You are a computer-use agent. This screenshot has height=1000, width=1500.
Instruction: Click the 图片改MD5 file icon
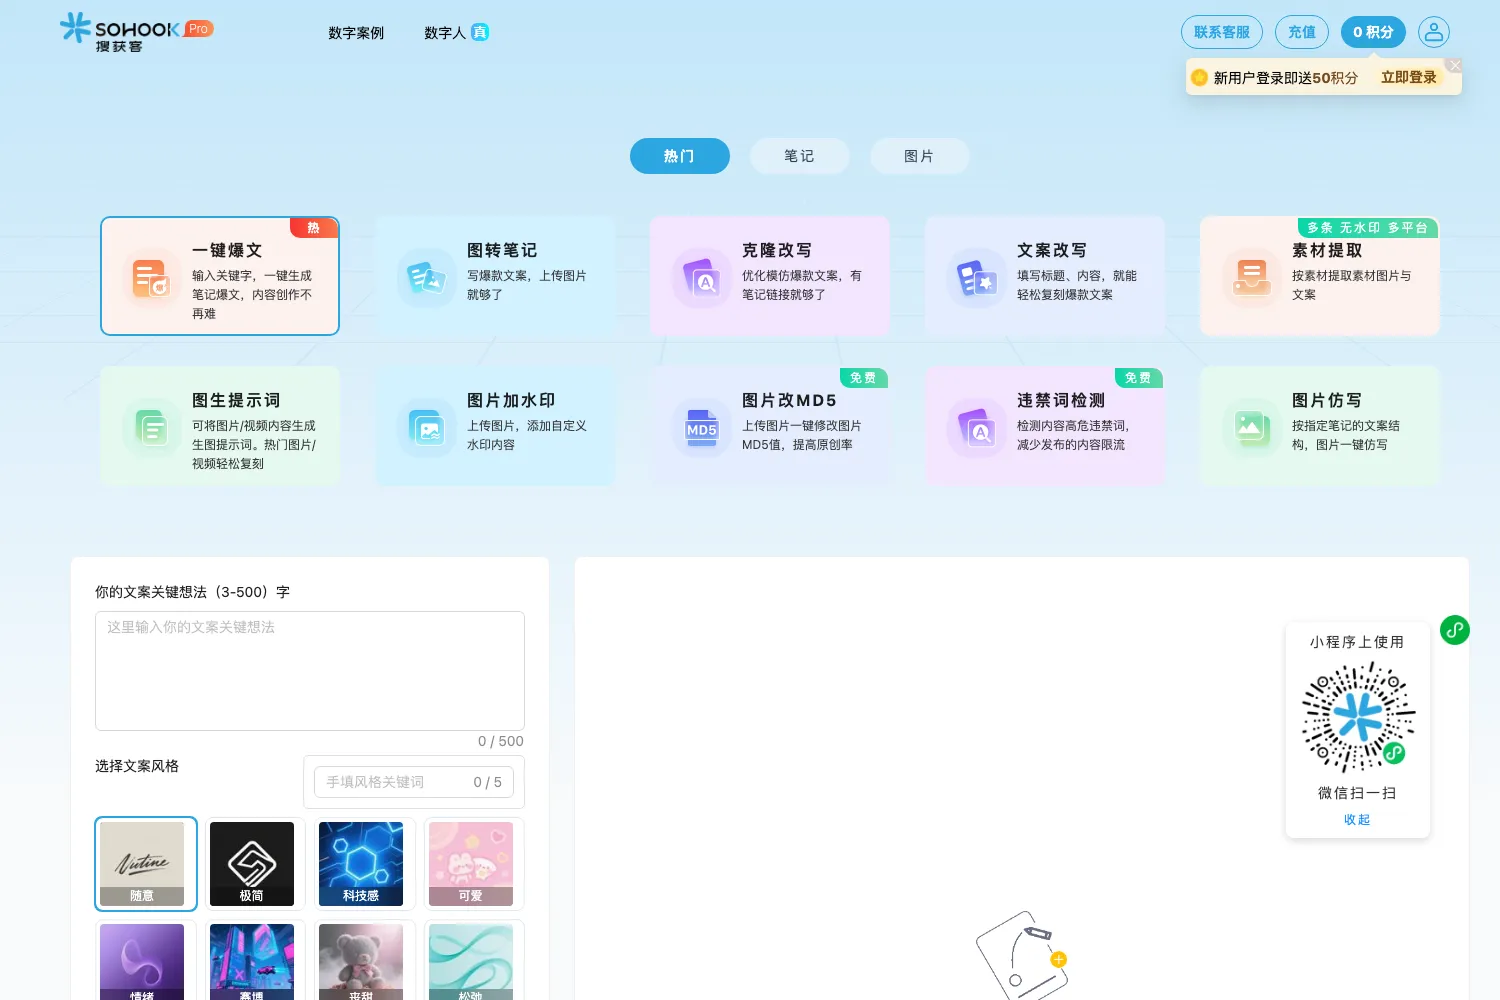click(701, 427)
